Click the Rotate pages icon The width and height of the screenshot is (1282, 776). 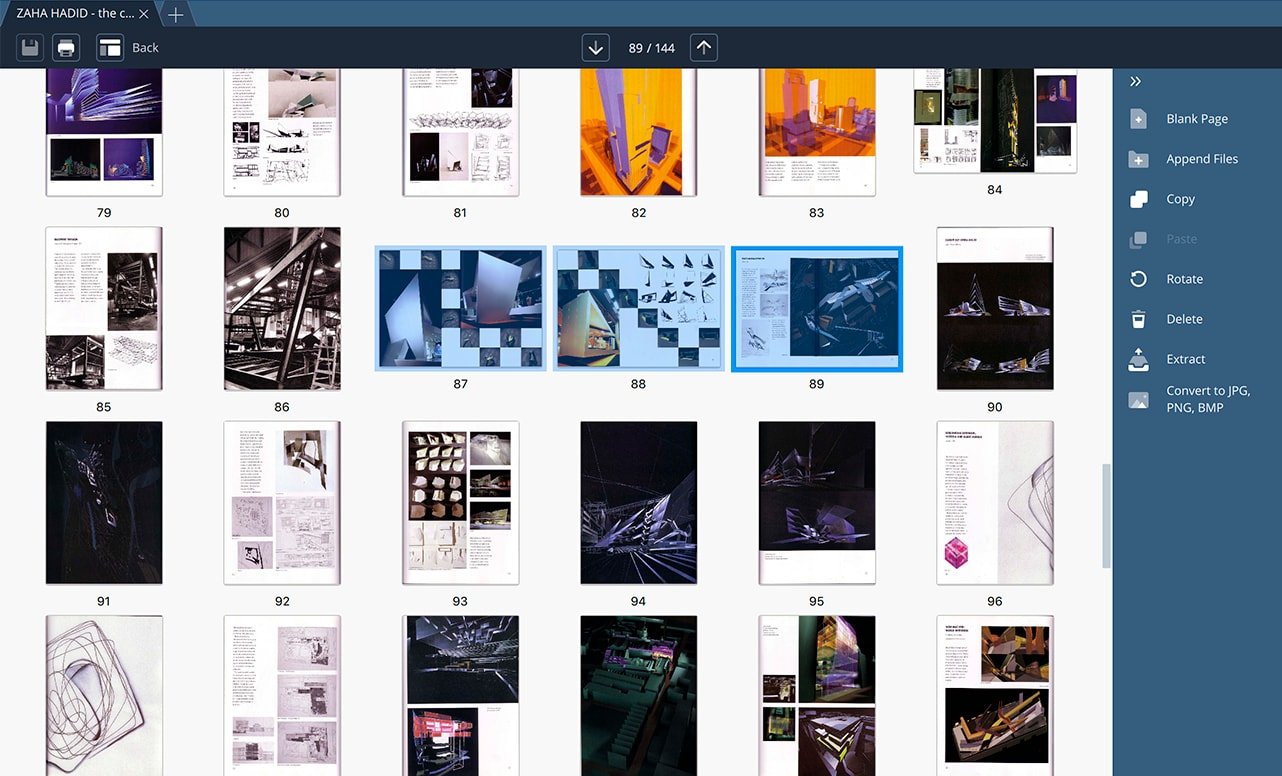(x=1138, y=279)
